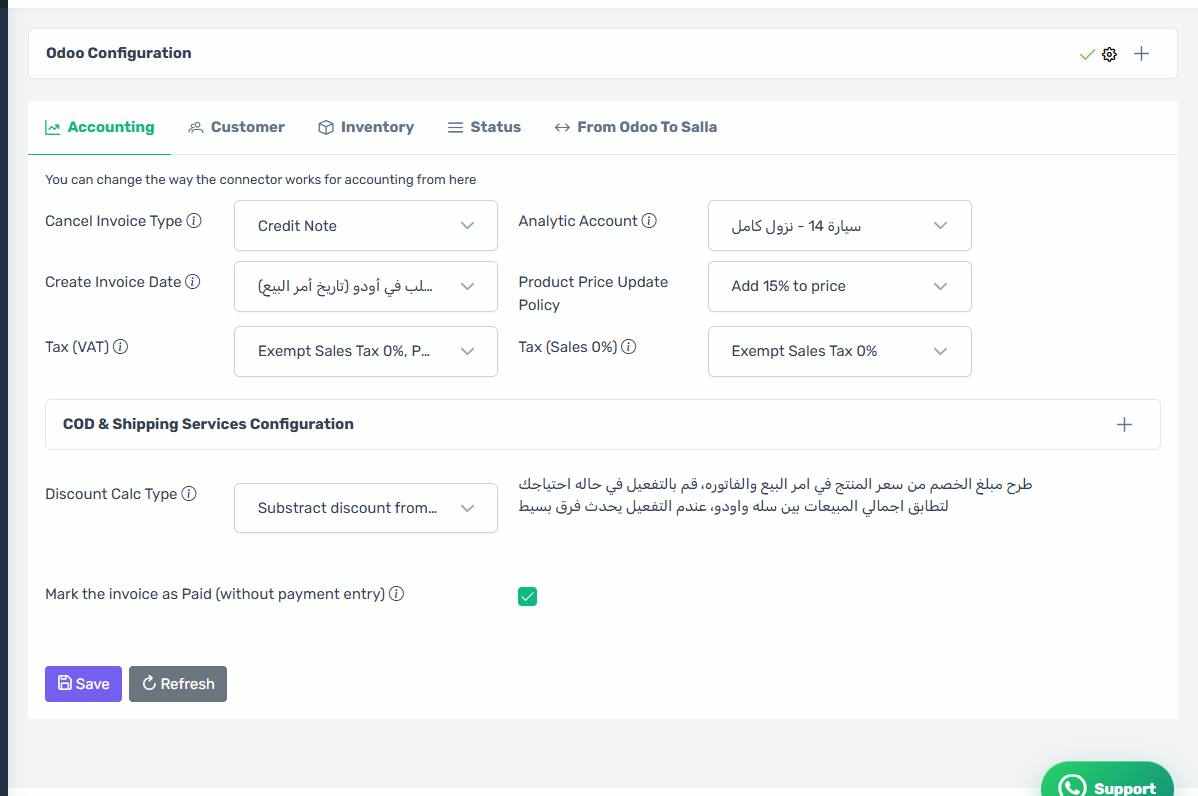
Task: Uncheck Mark the invoice as Paid checkbox
Action: coord(527,596)
